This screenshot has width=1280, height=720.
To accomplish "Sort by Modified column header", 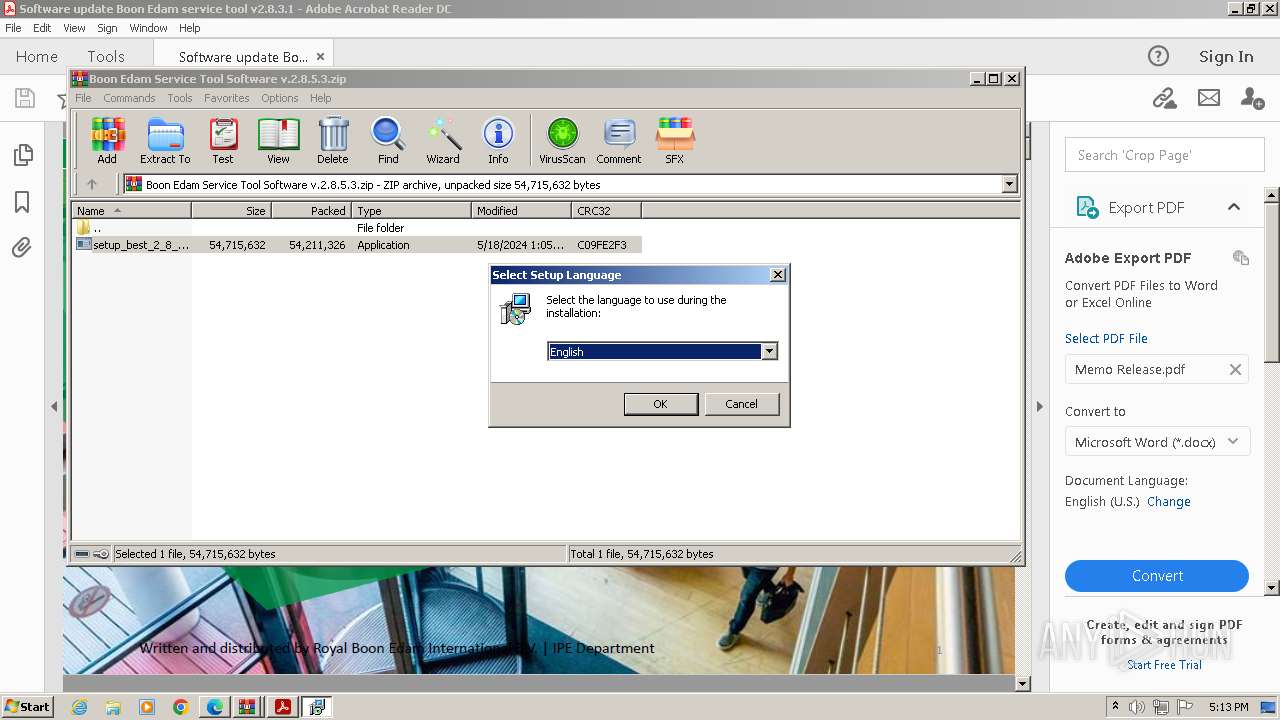I will point(521,211).
